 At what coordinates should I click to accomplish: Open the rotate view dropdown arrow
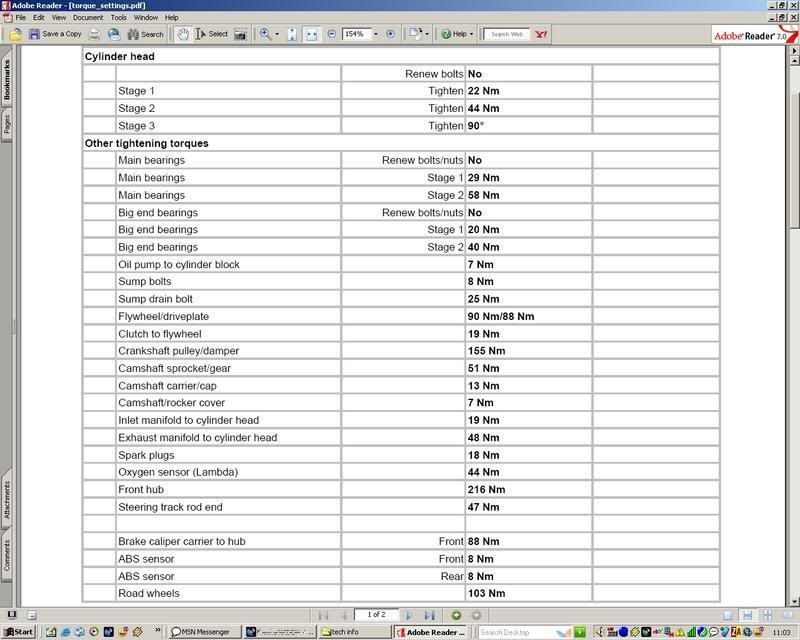(x=427, y=34)
